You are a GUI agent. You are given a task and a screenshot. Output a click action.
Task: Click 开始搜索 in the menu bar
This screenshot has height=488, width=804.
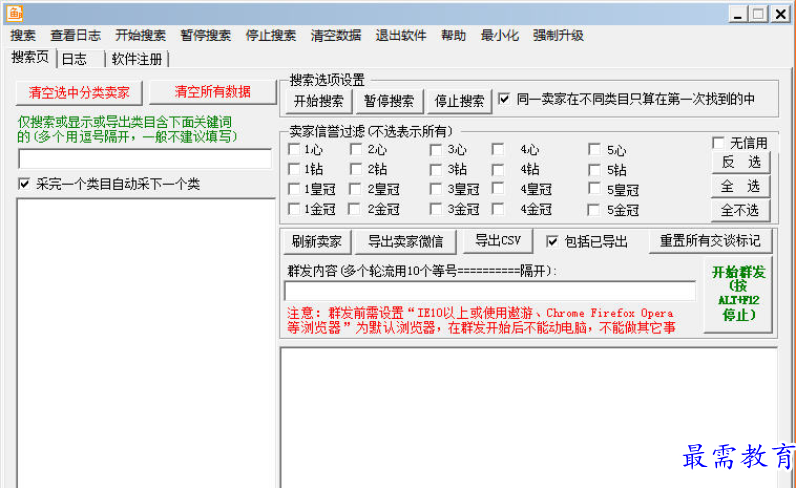(x=140, y=35)
